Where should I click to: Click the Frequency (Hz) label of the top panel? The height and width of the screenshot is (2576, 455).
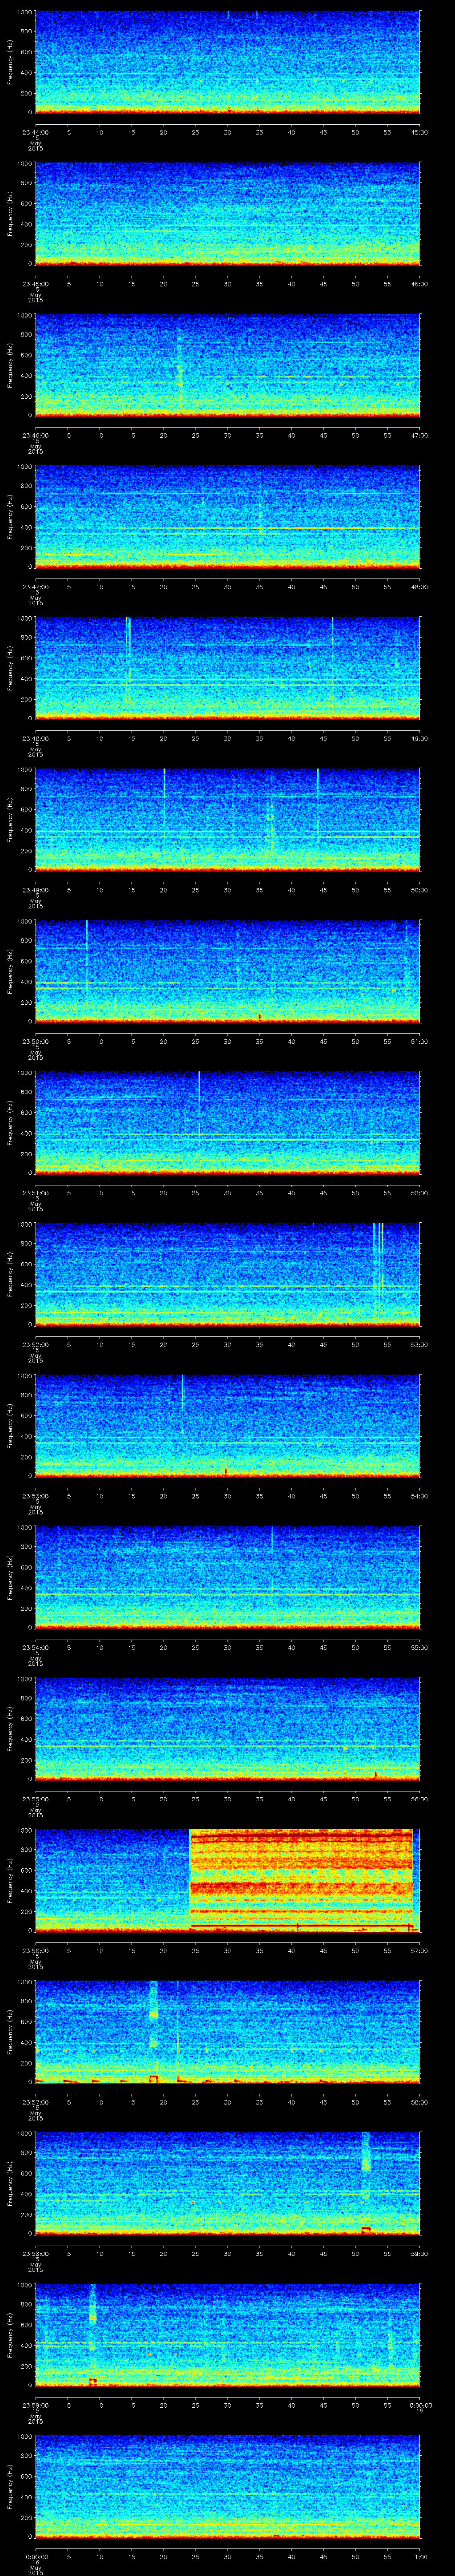10,62
